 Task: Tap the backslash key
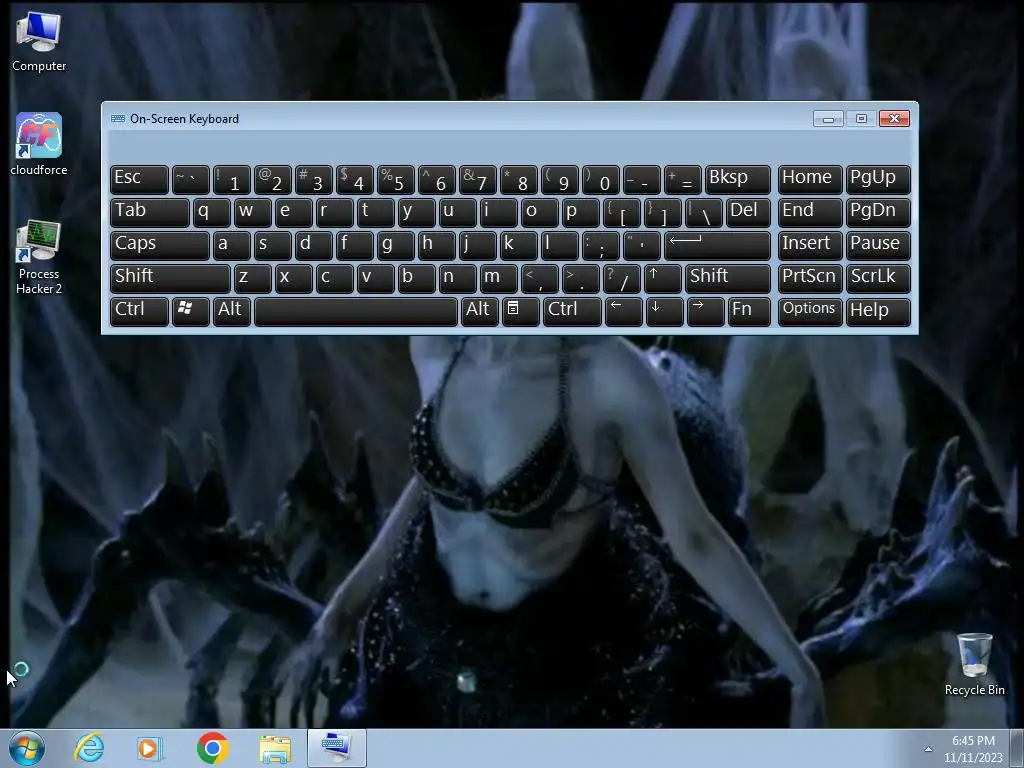(x=703, y=212)
